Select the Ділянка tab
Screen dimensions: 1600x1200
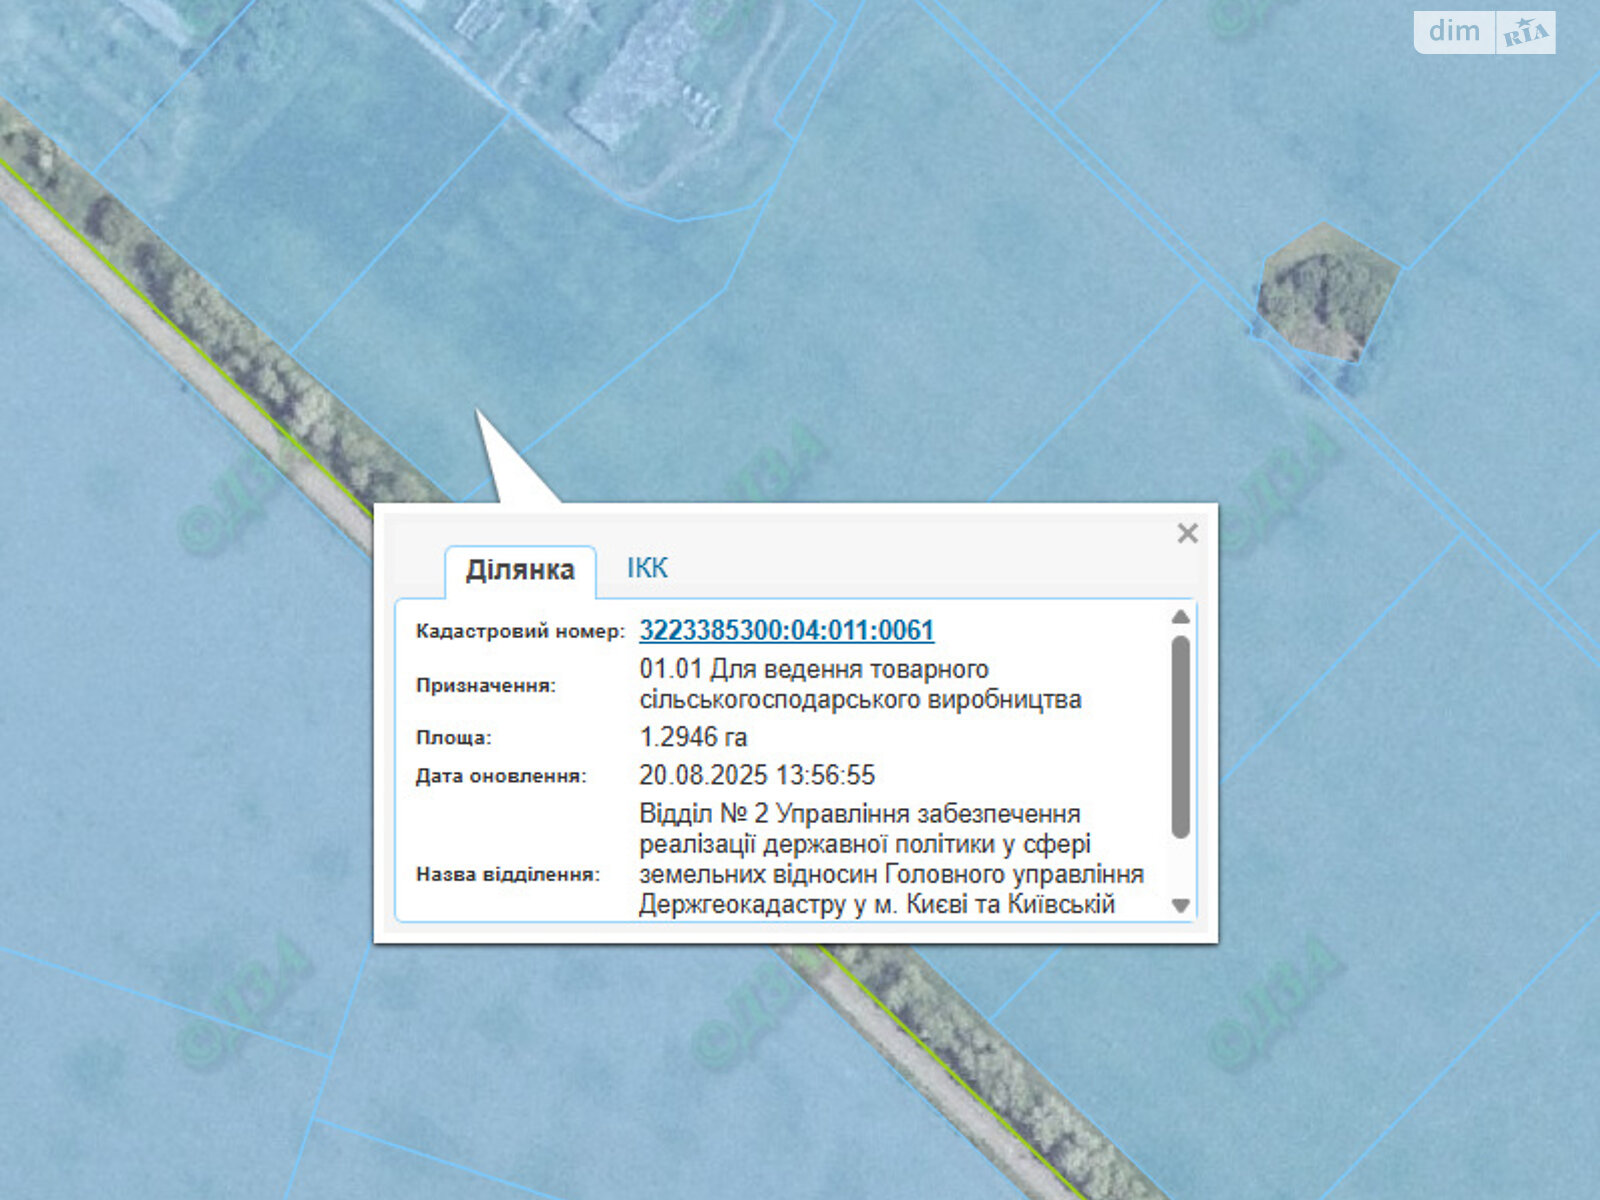520,570
